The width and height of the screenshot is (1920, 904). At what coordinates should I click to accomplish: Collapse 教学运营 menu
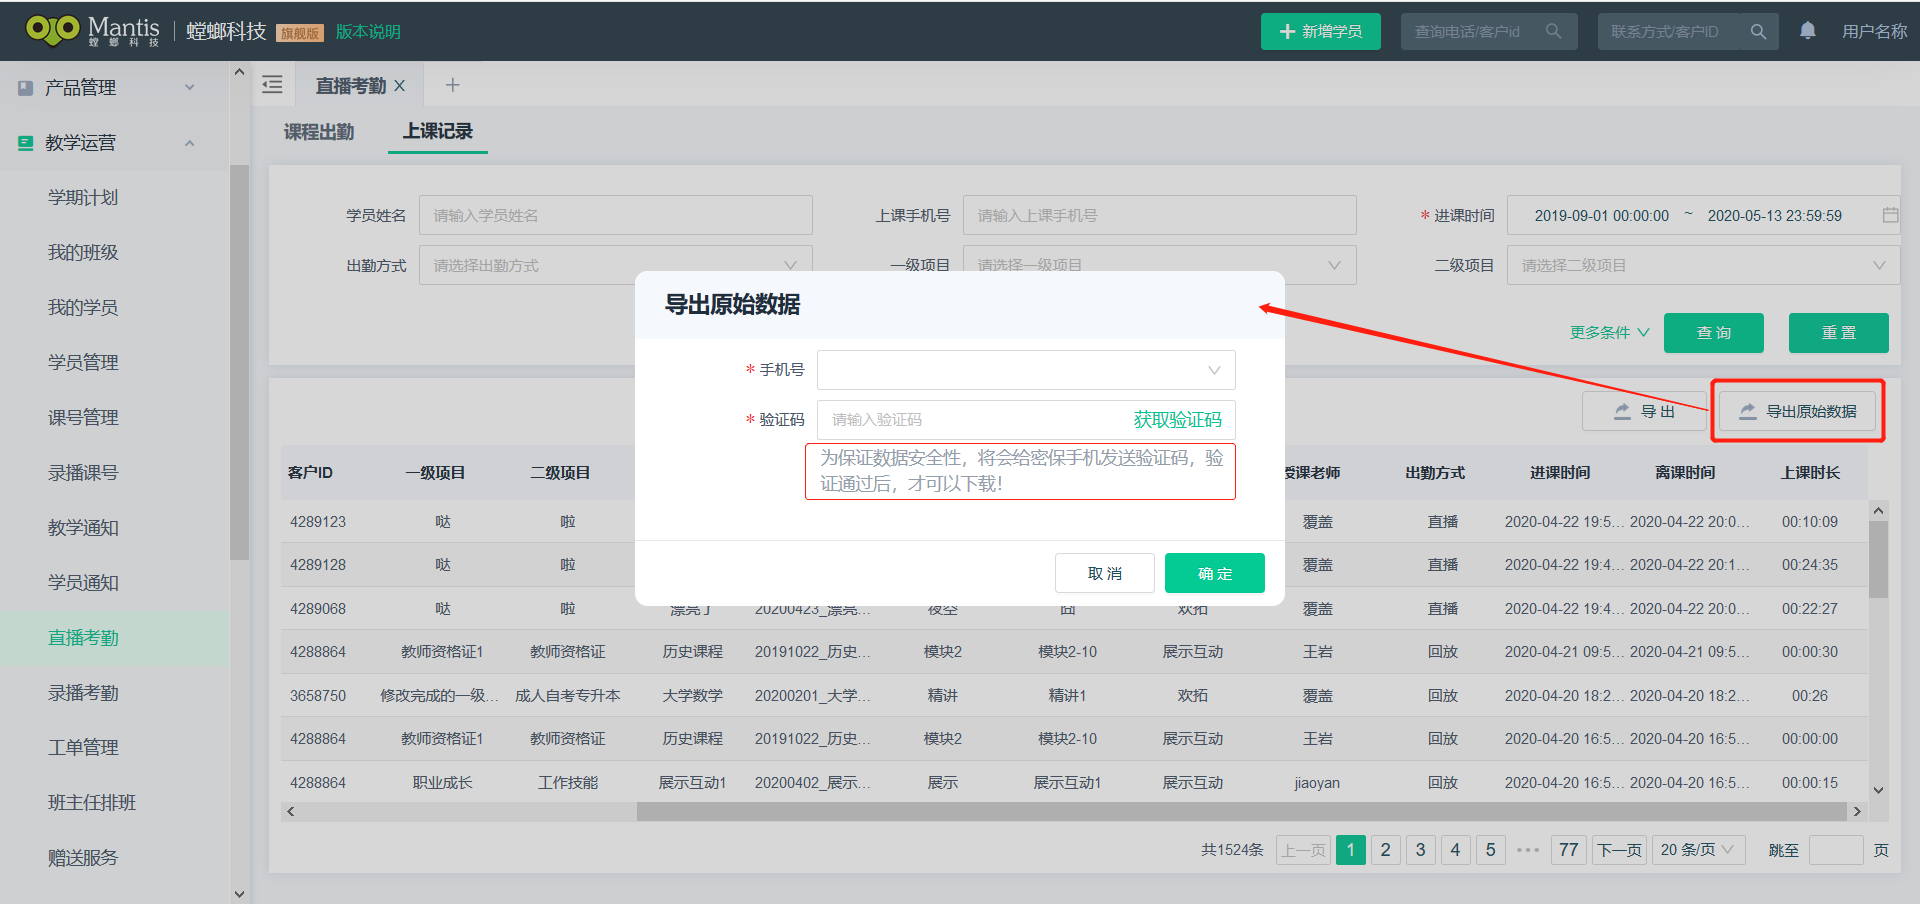tap(190, 143)
